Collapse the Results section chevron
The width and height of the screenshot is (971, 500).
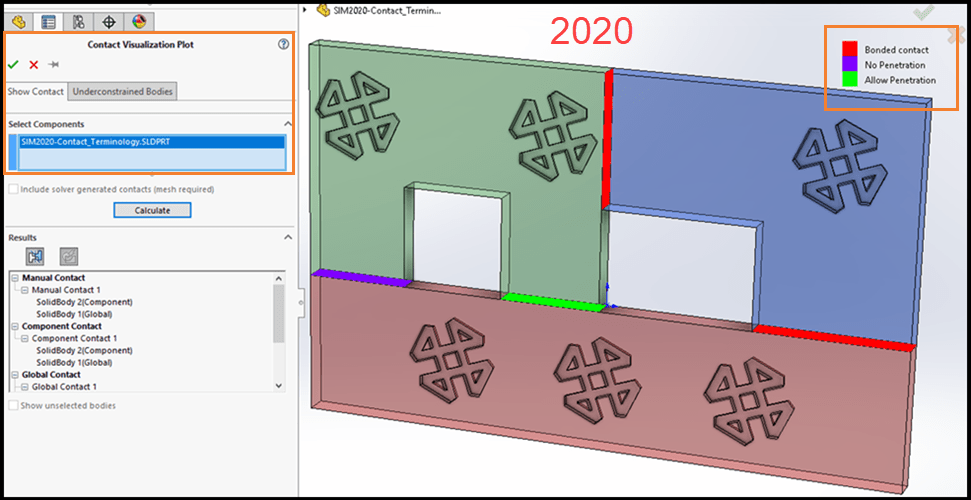click(x=287, y=237)
